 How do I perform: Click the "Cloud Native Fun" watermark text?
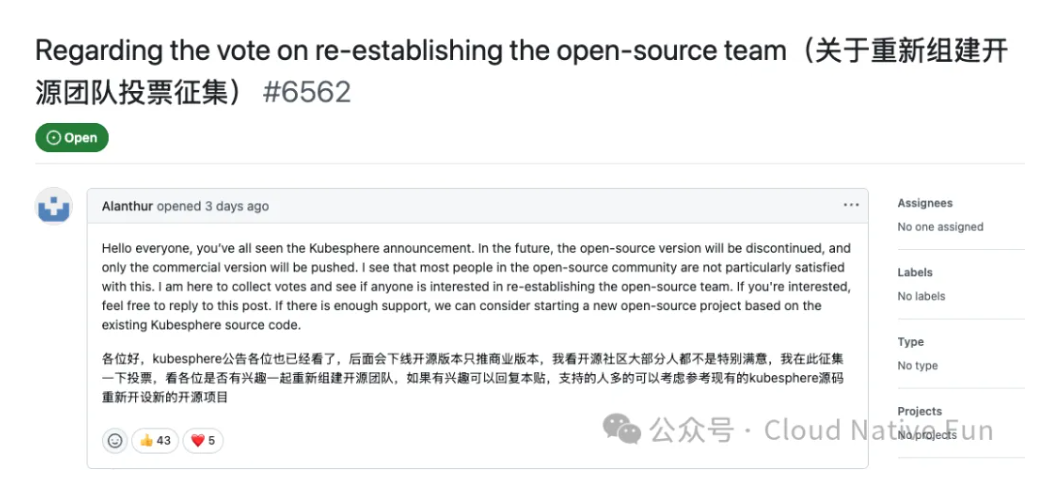(878, 431)
